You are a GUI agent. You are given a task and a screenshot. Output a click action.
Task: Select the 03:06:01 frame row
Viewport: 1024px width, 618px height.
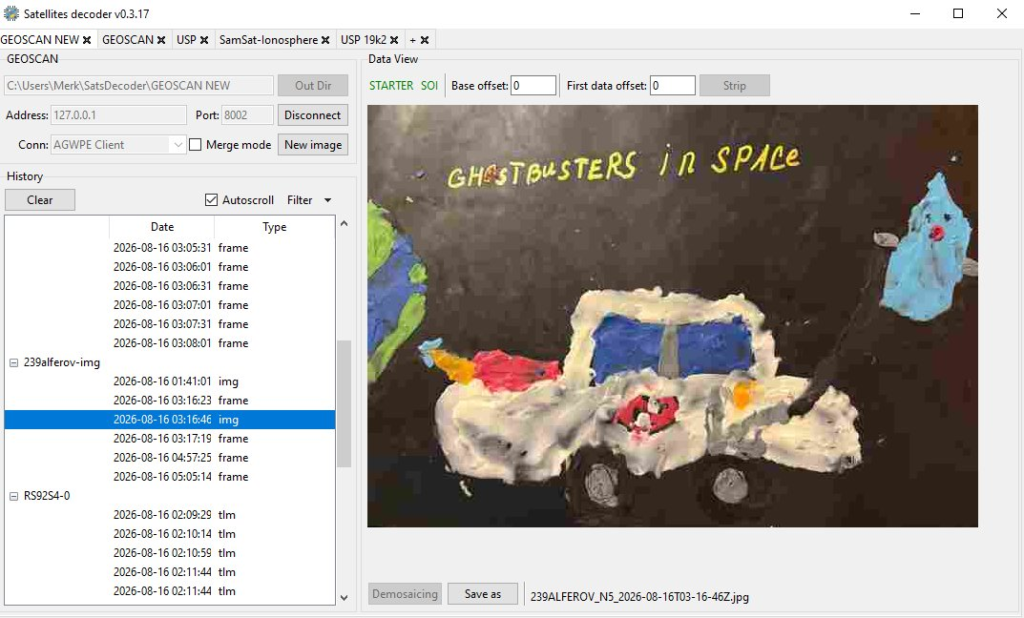tap(170, 267)
